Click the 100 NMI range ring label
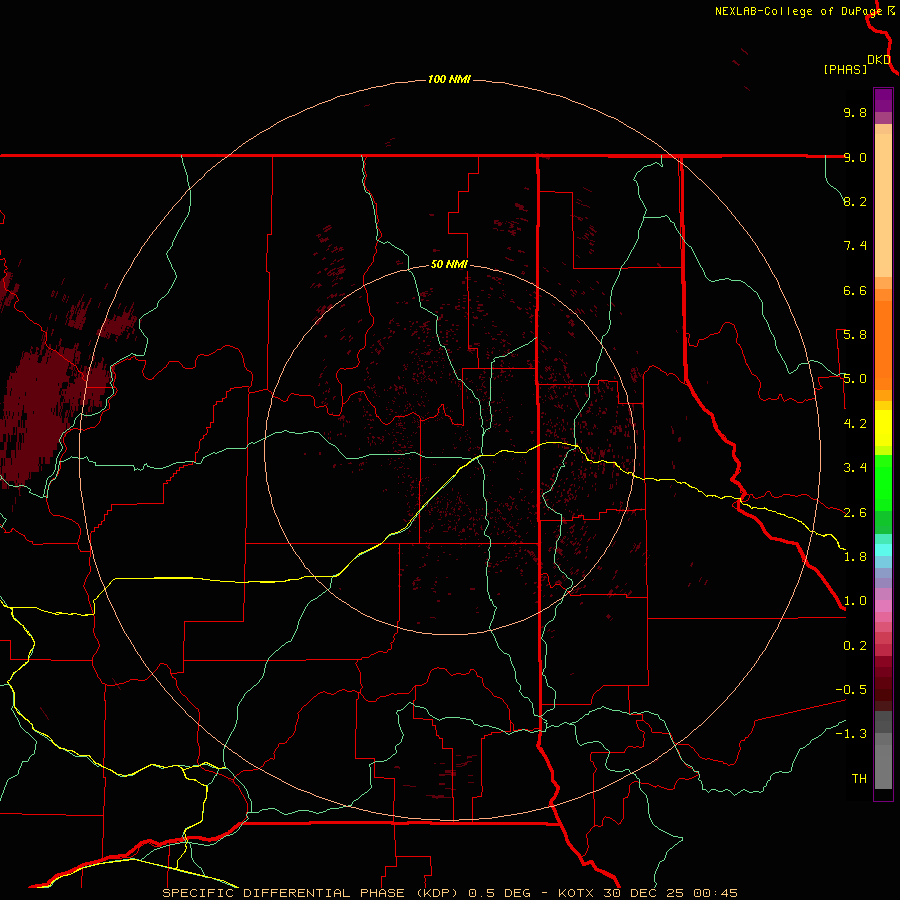 (x=449, y=79)
